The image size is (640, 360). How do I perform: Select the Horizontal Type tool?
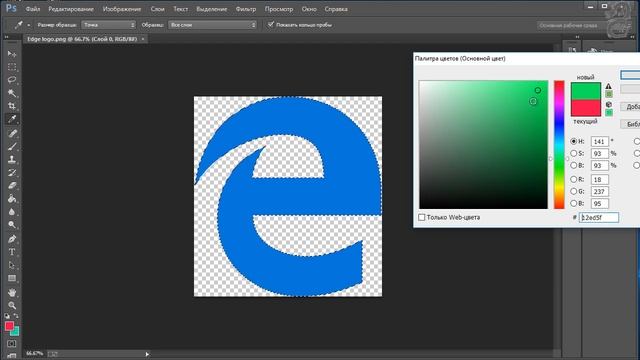[x=12, y=252]
